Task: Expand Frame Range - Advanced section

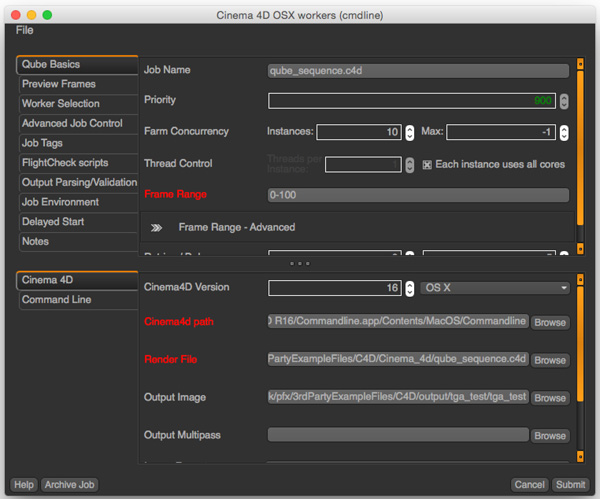Action: (x=156, y=228)
